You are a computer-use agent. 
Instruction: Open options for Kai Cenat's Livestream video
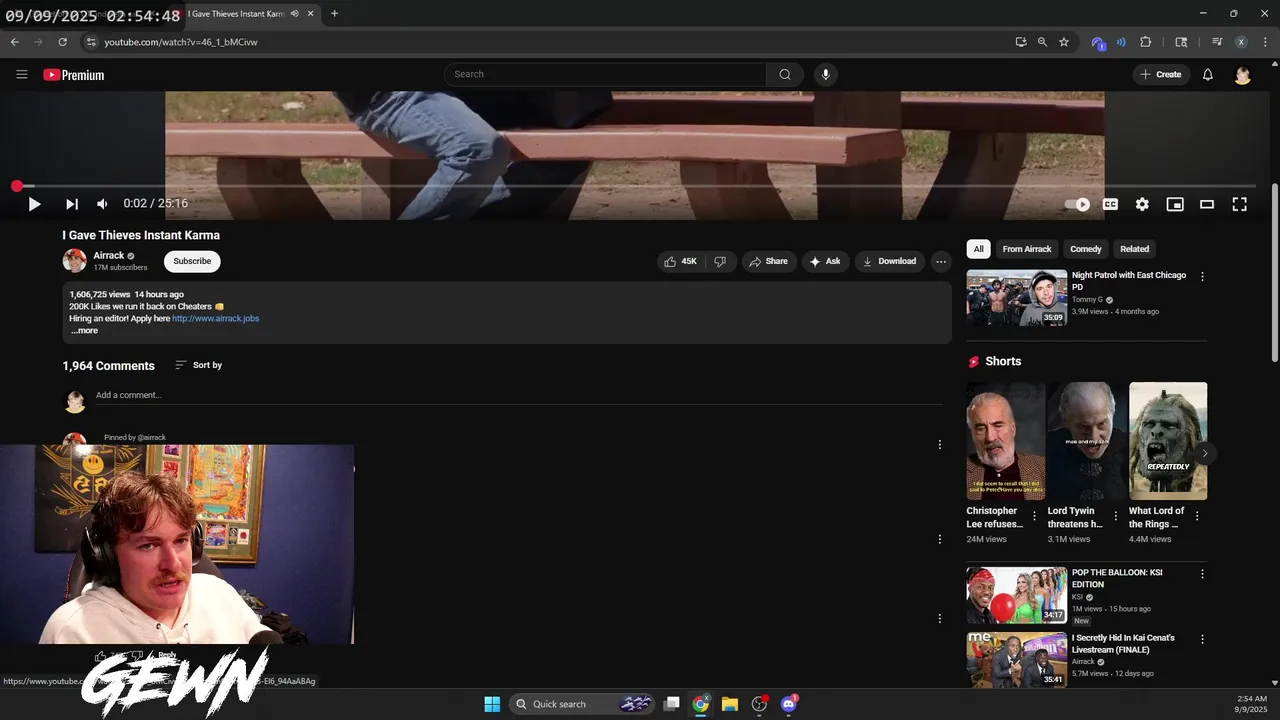[1202, 639]
